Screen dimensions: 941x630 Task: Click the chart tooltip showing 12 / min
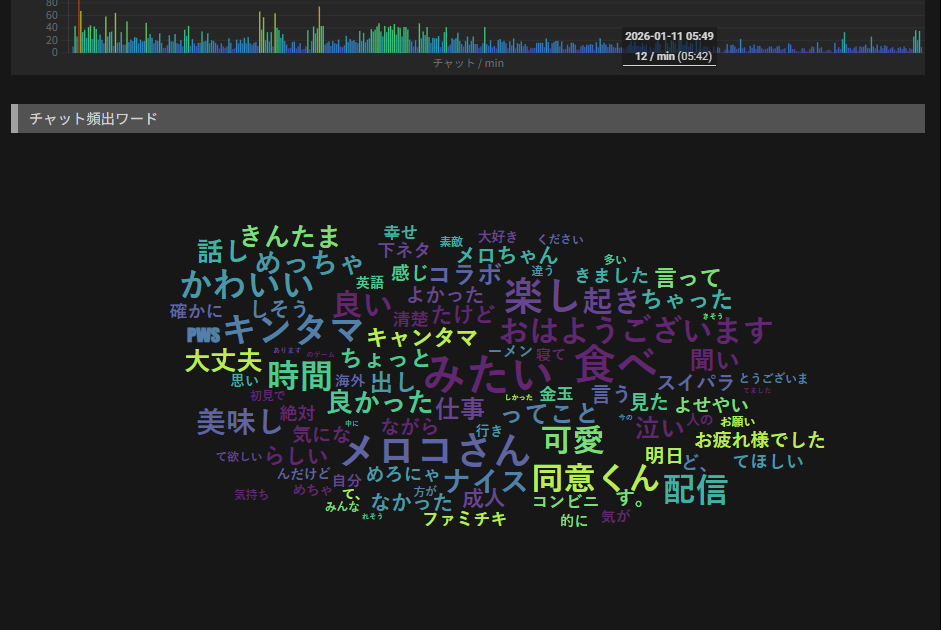point(670,47)
